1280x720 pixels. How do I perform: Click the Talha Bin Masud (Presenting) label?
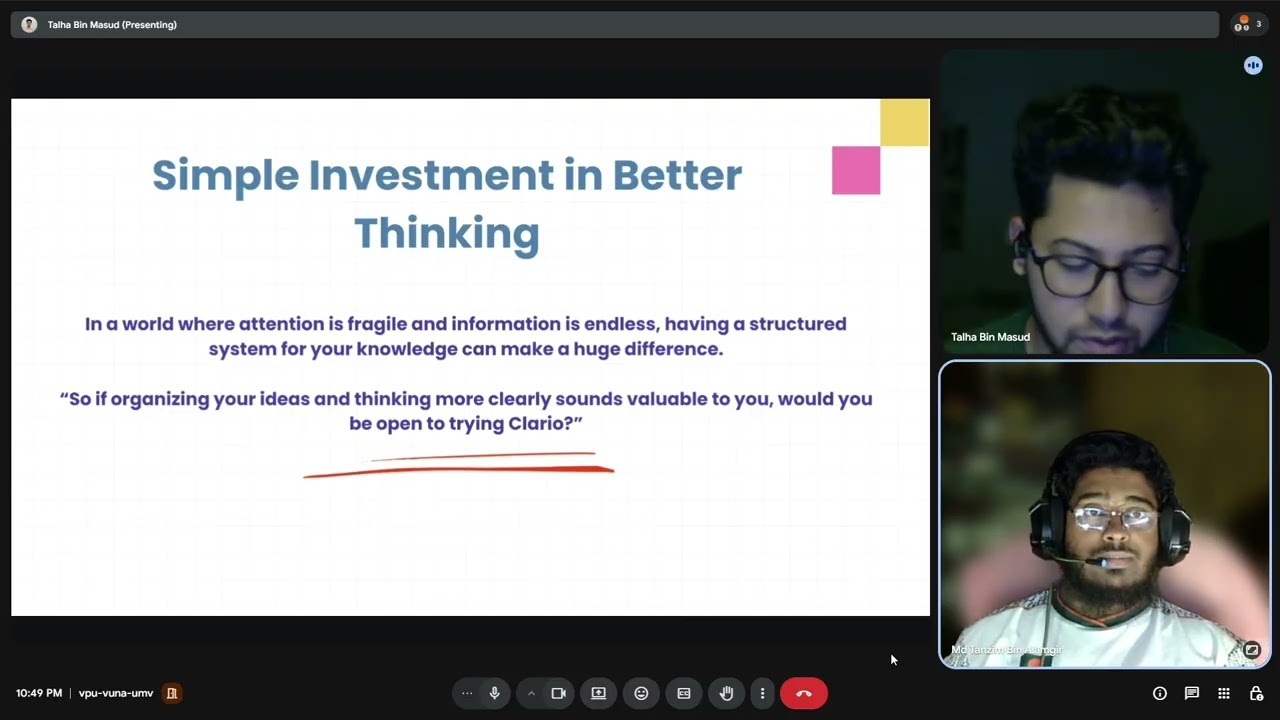112,25
